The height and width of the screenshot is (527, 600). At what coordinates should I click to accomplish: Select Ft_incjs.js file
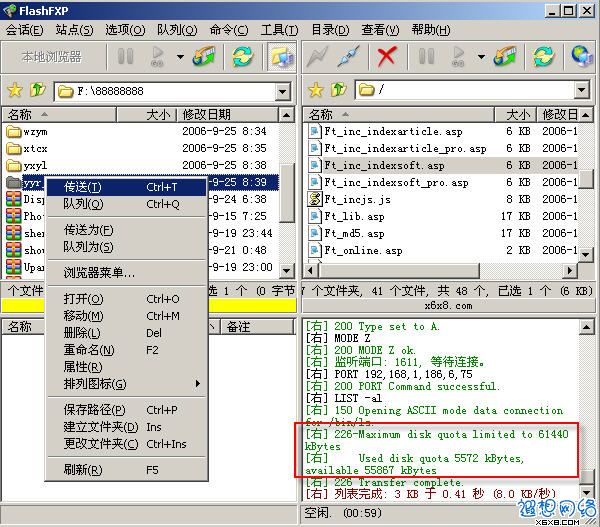click(x=349, y=199)
